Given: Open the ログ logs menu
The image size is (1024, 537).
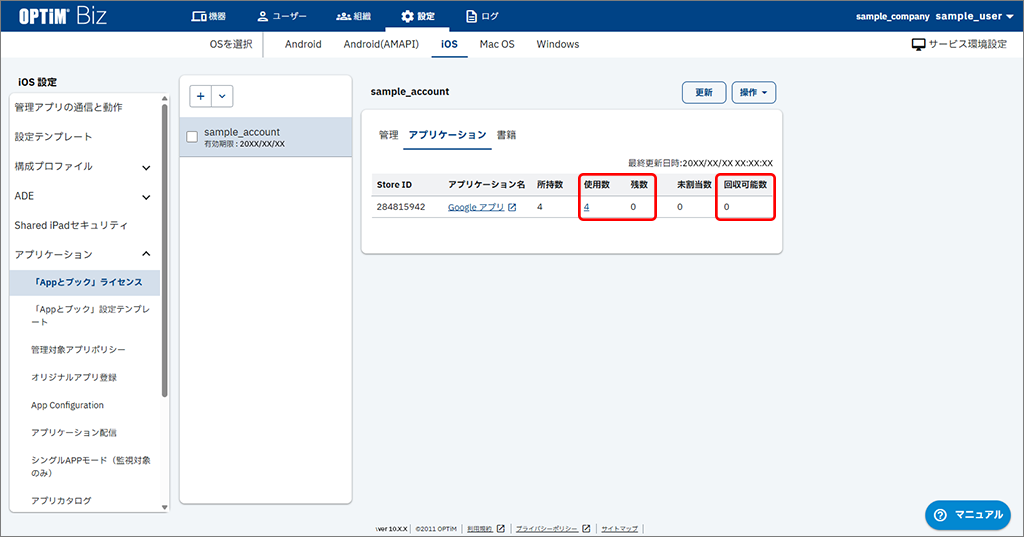Looking at the screenshot, I should (482, 16).
